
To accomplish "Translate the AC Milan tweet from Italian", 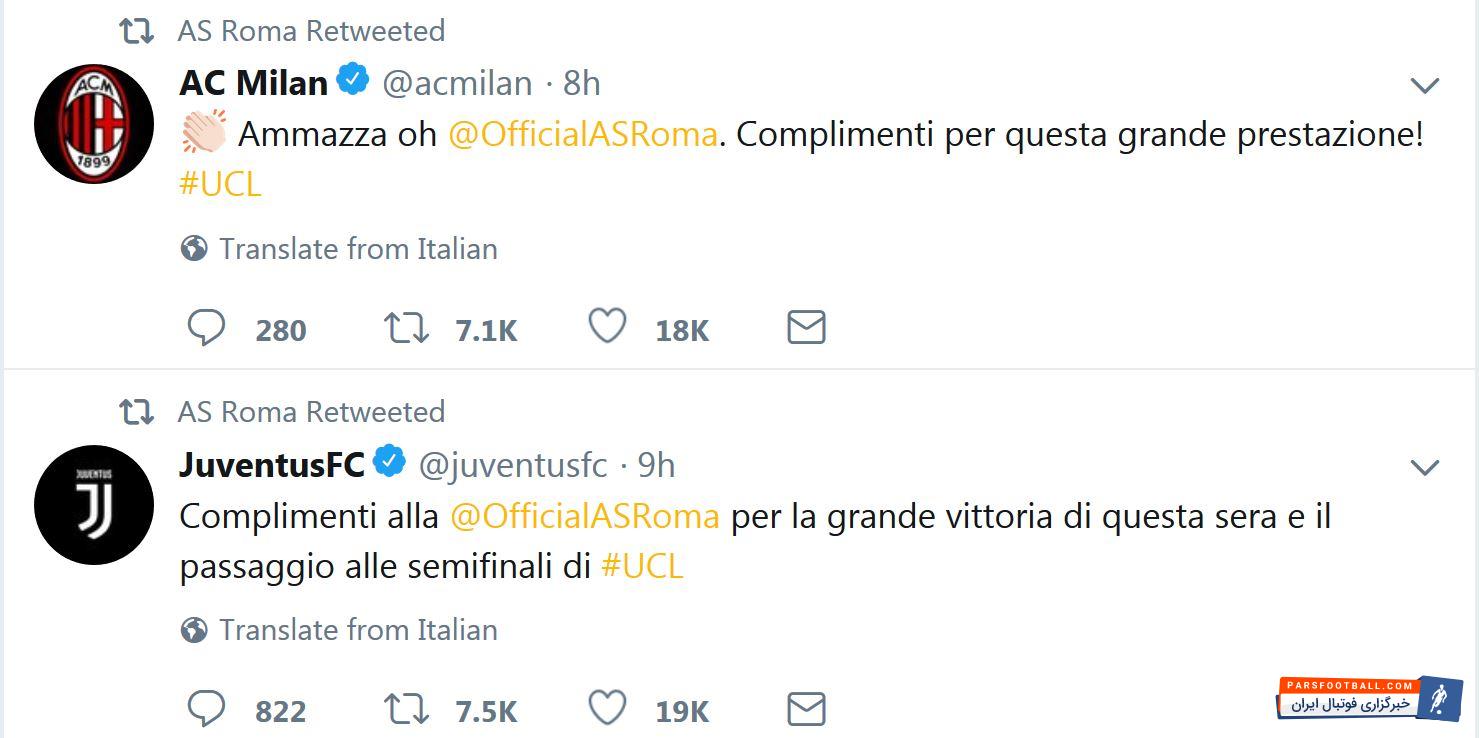I will (x=358, y=248).
